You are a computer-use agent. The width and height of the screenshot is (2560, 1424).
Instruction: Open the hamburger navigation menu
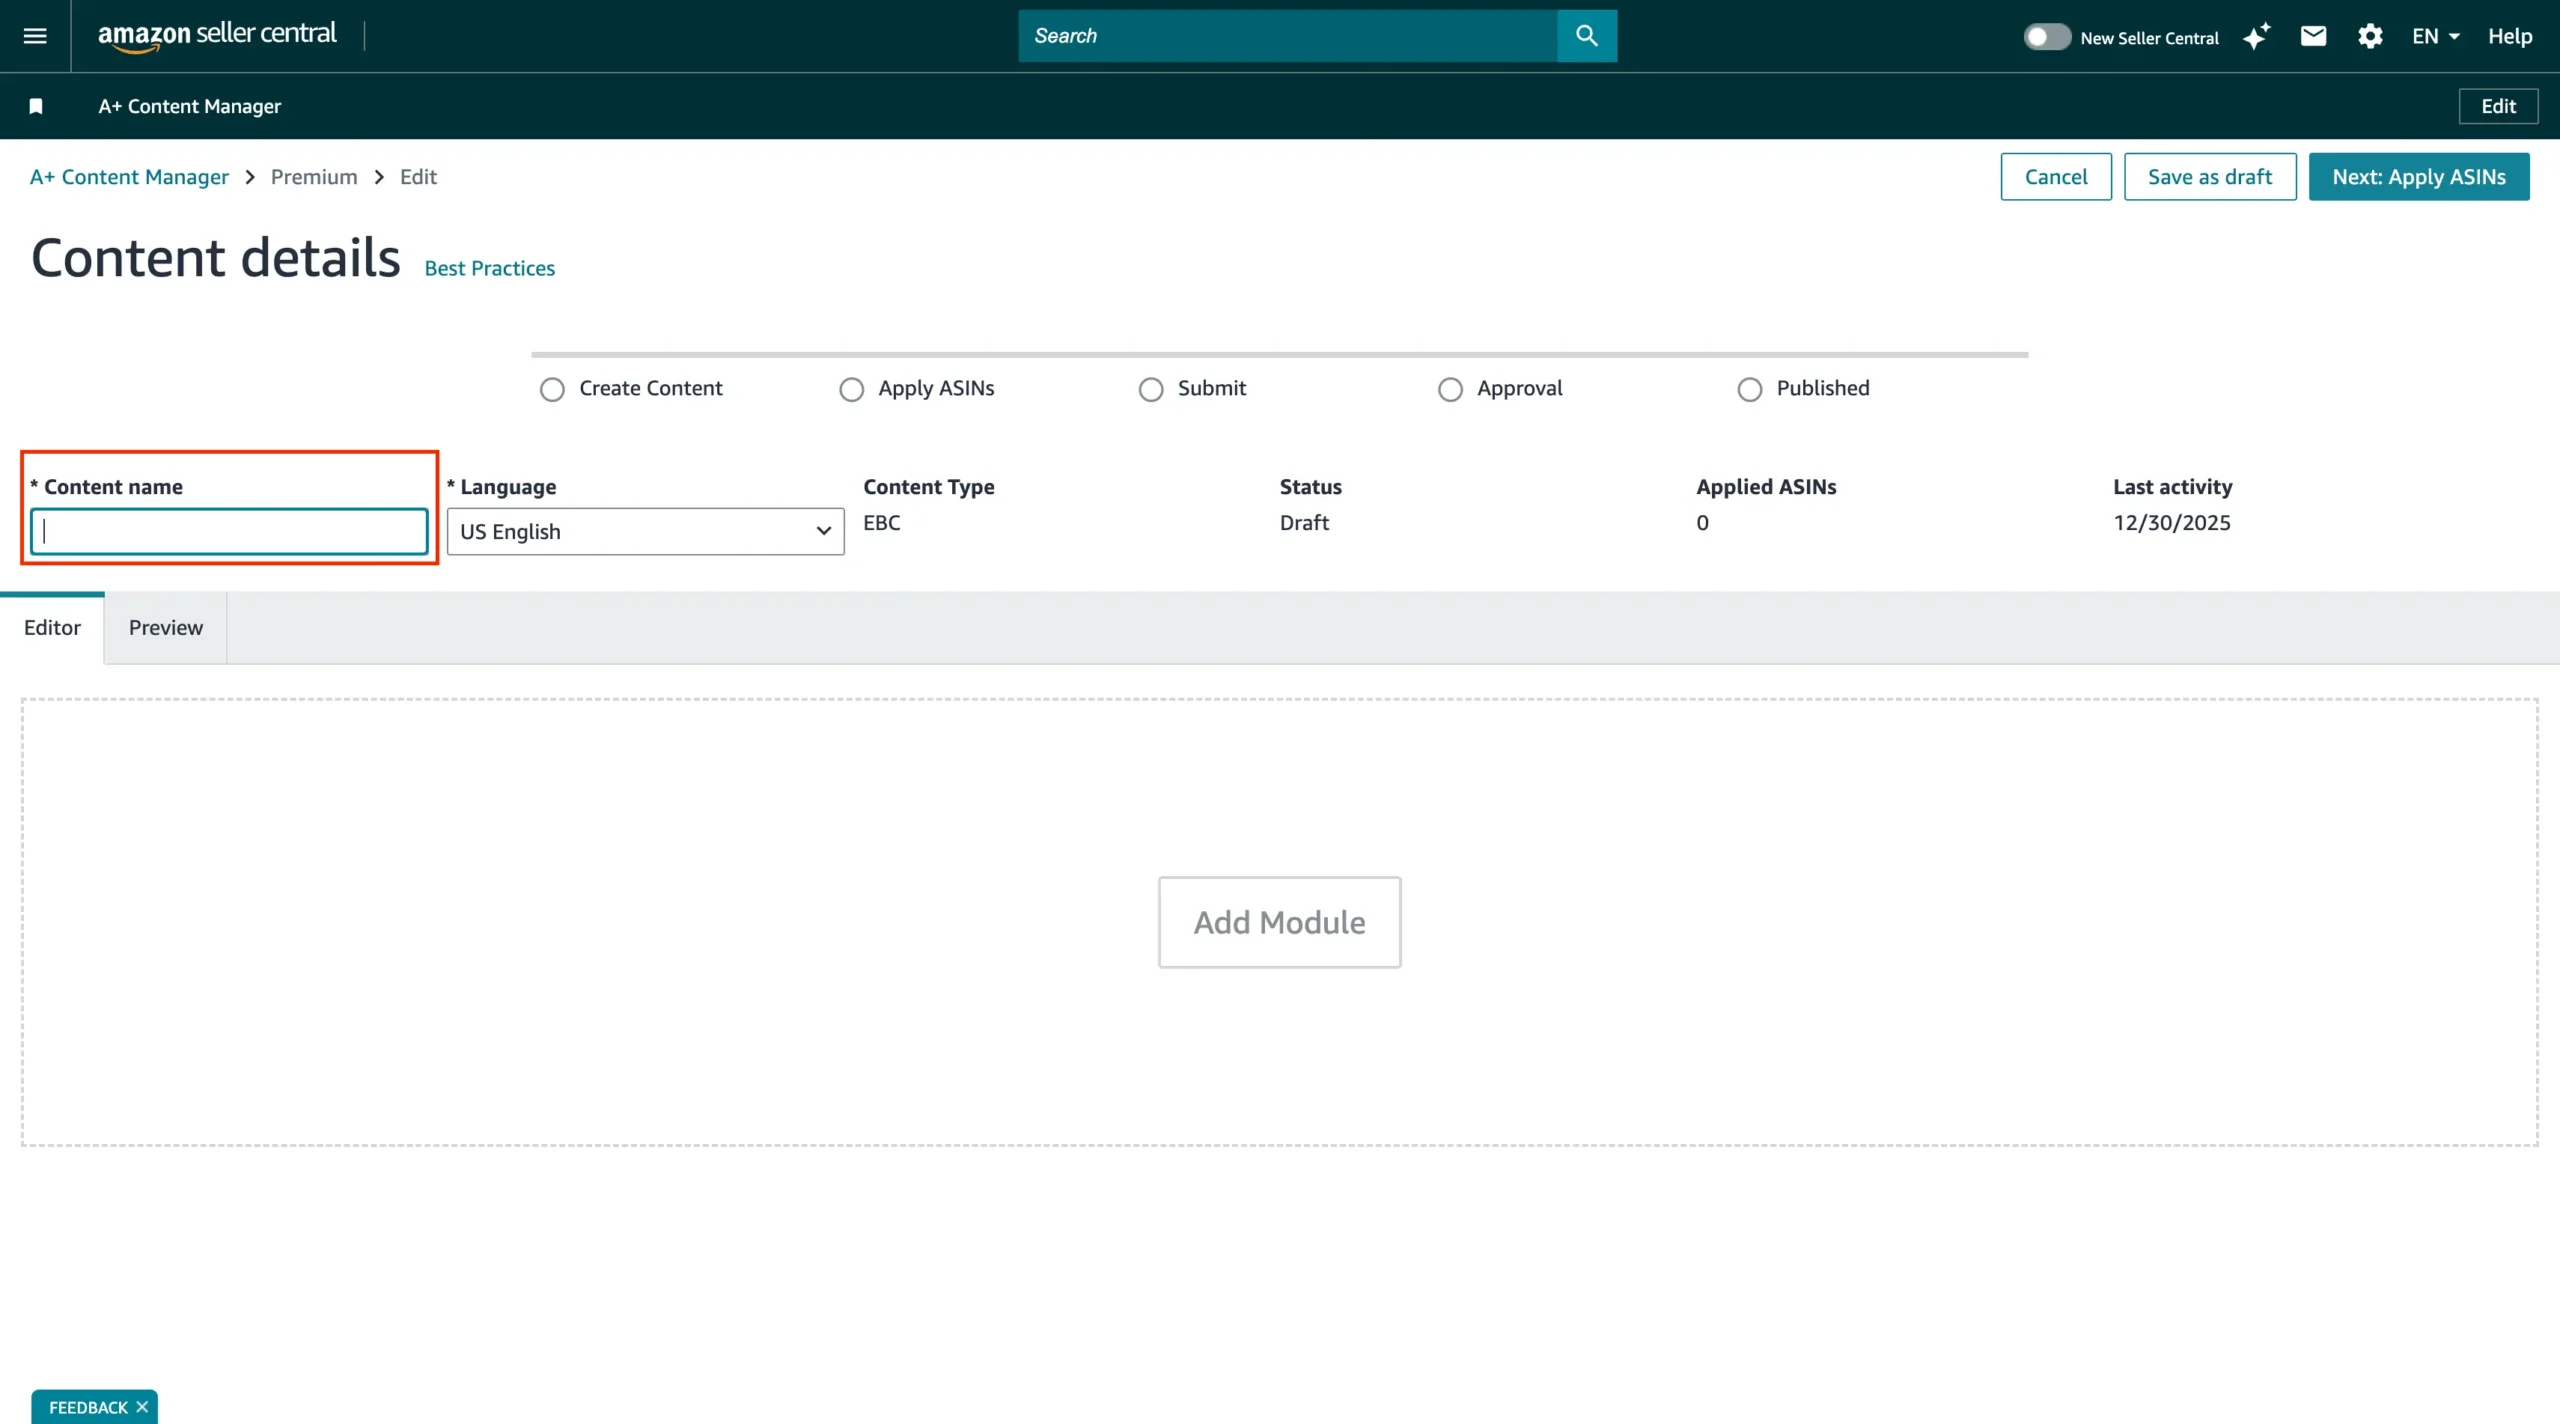(x=35, y=36)
